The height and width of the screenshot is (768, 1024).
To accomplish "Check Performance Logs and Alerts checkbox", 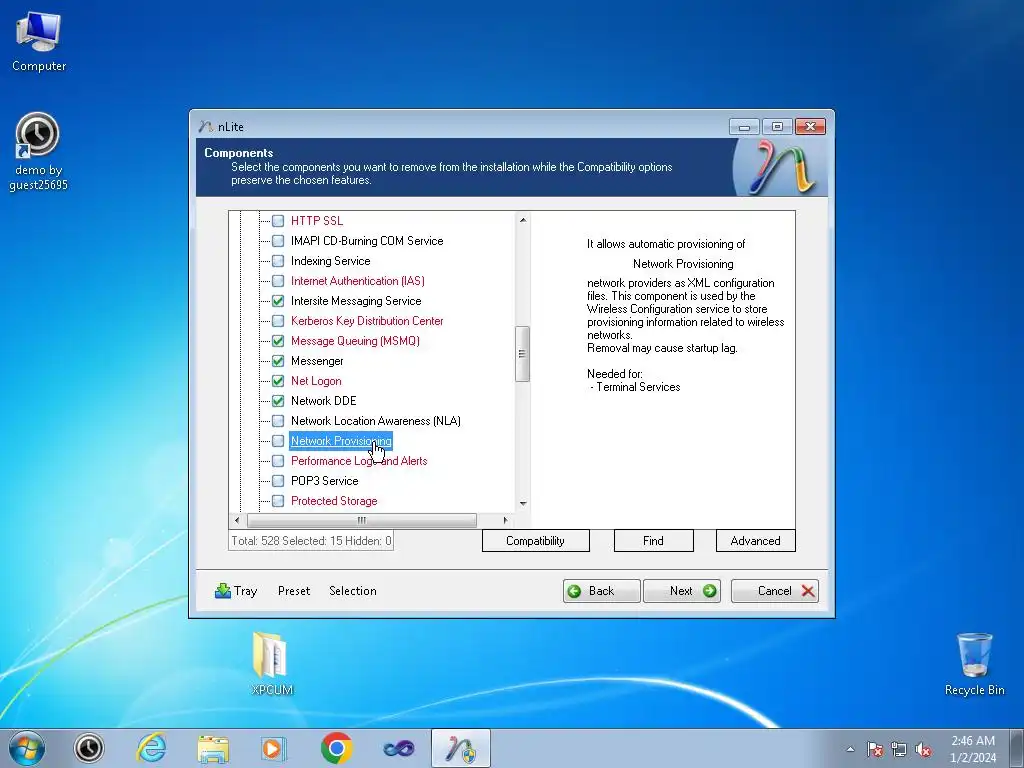I will point(278,461).
